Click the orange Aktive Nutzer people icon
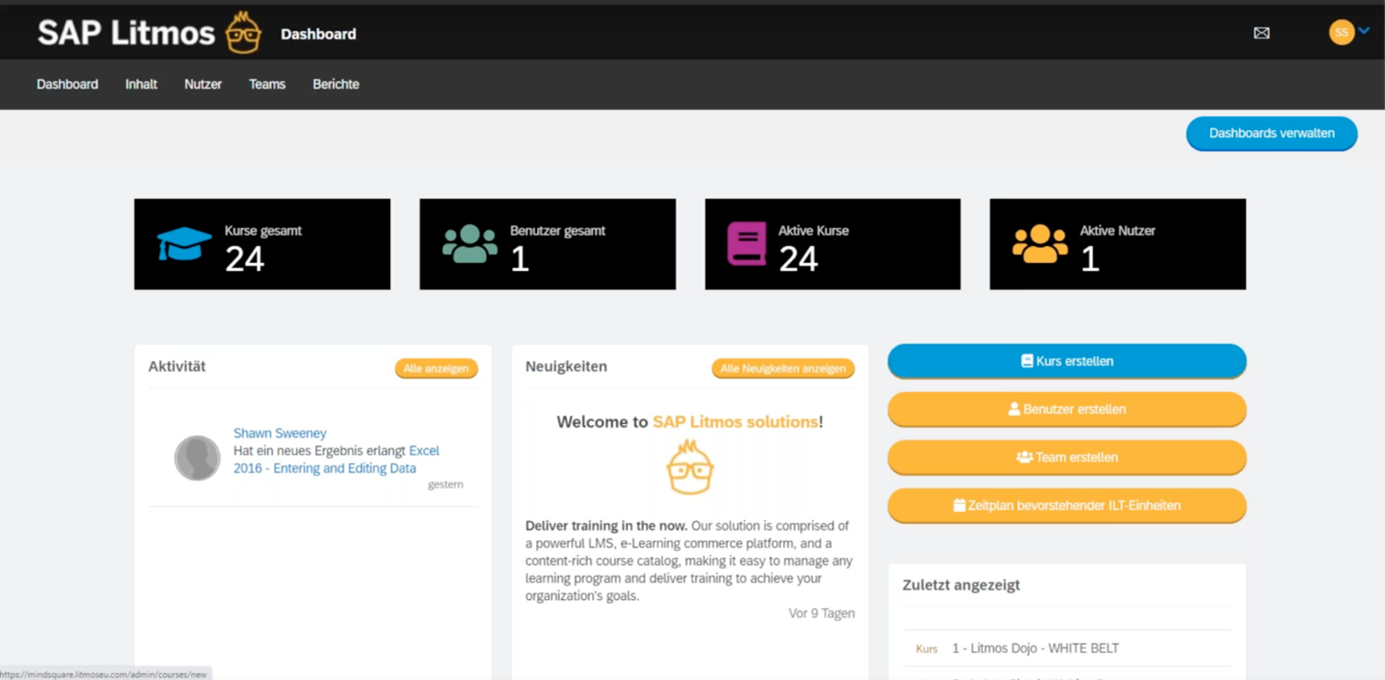1385x680 pixels. click(x=1040, y=244)
